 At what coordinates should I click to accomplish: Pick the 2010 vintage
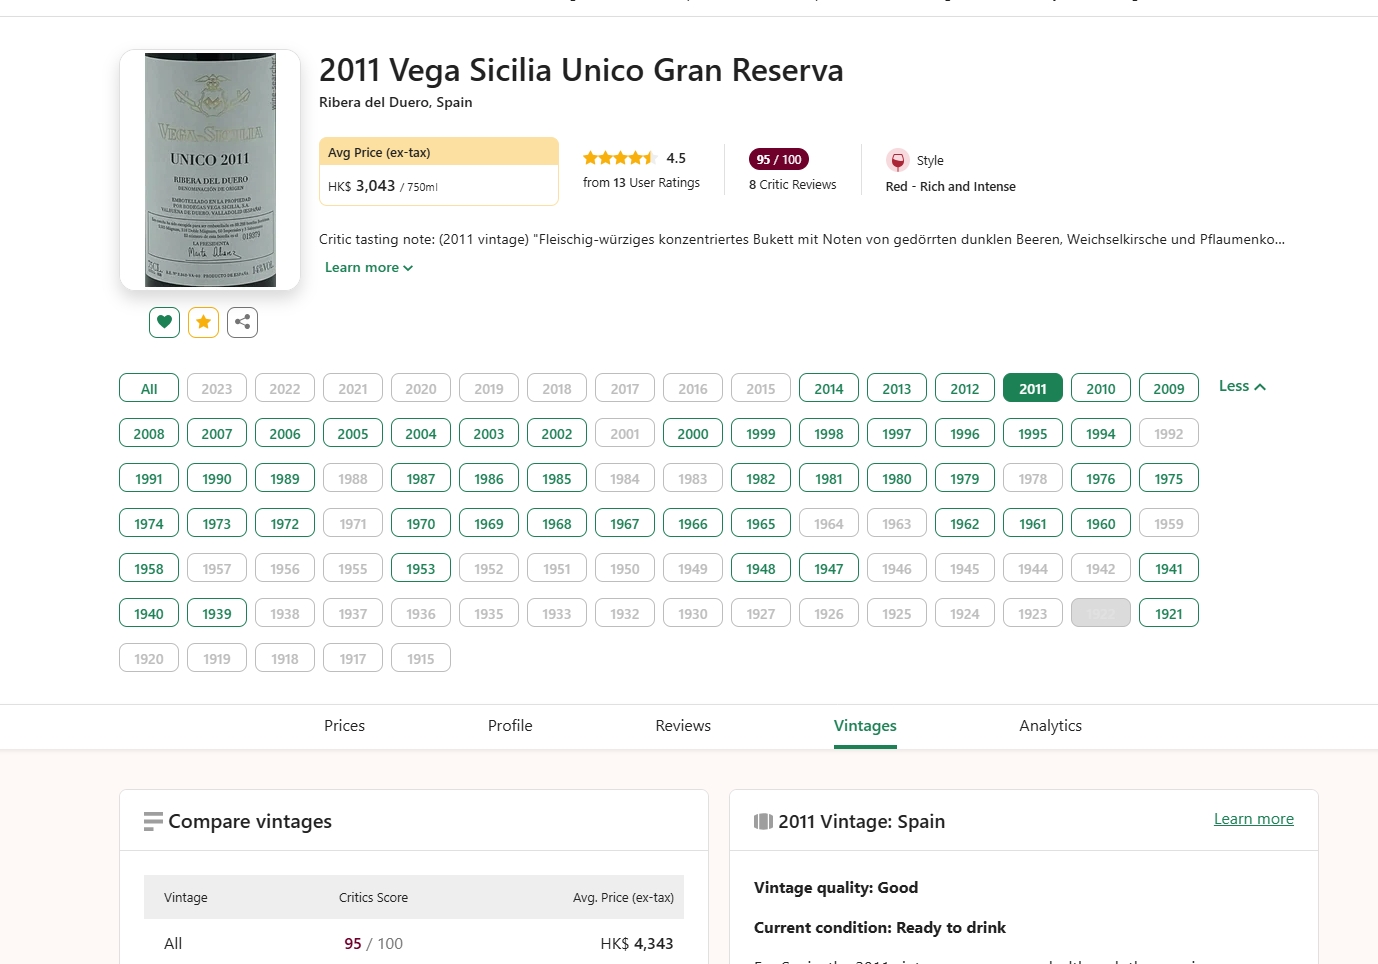click(1101, 388)
